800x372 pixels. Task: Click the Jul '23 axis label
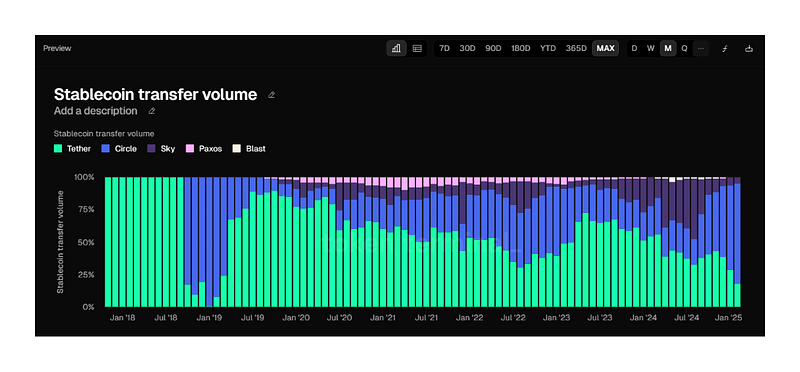click(599, 317)
